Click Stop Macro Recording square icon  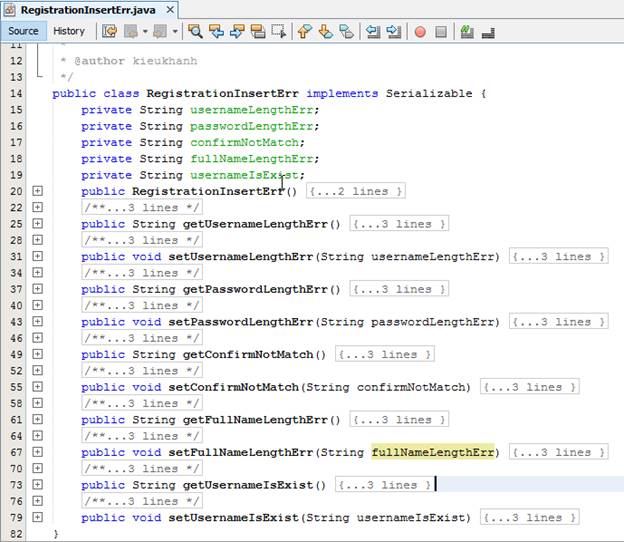(x=441, y=31)
